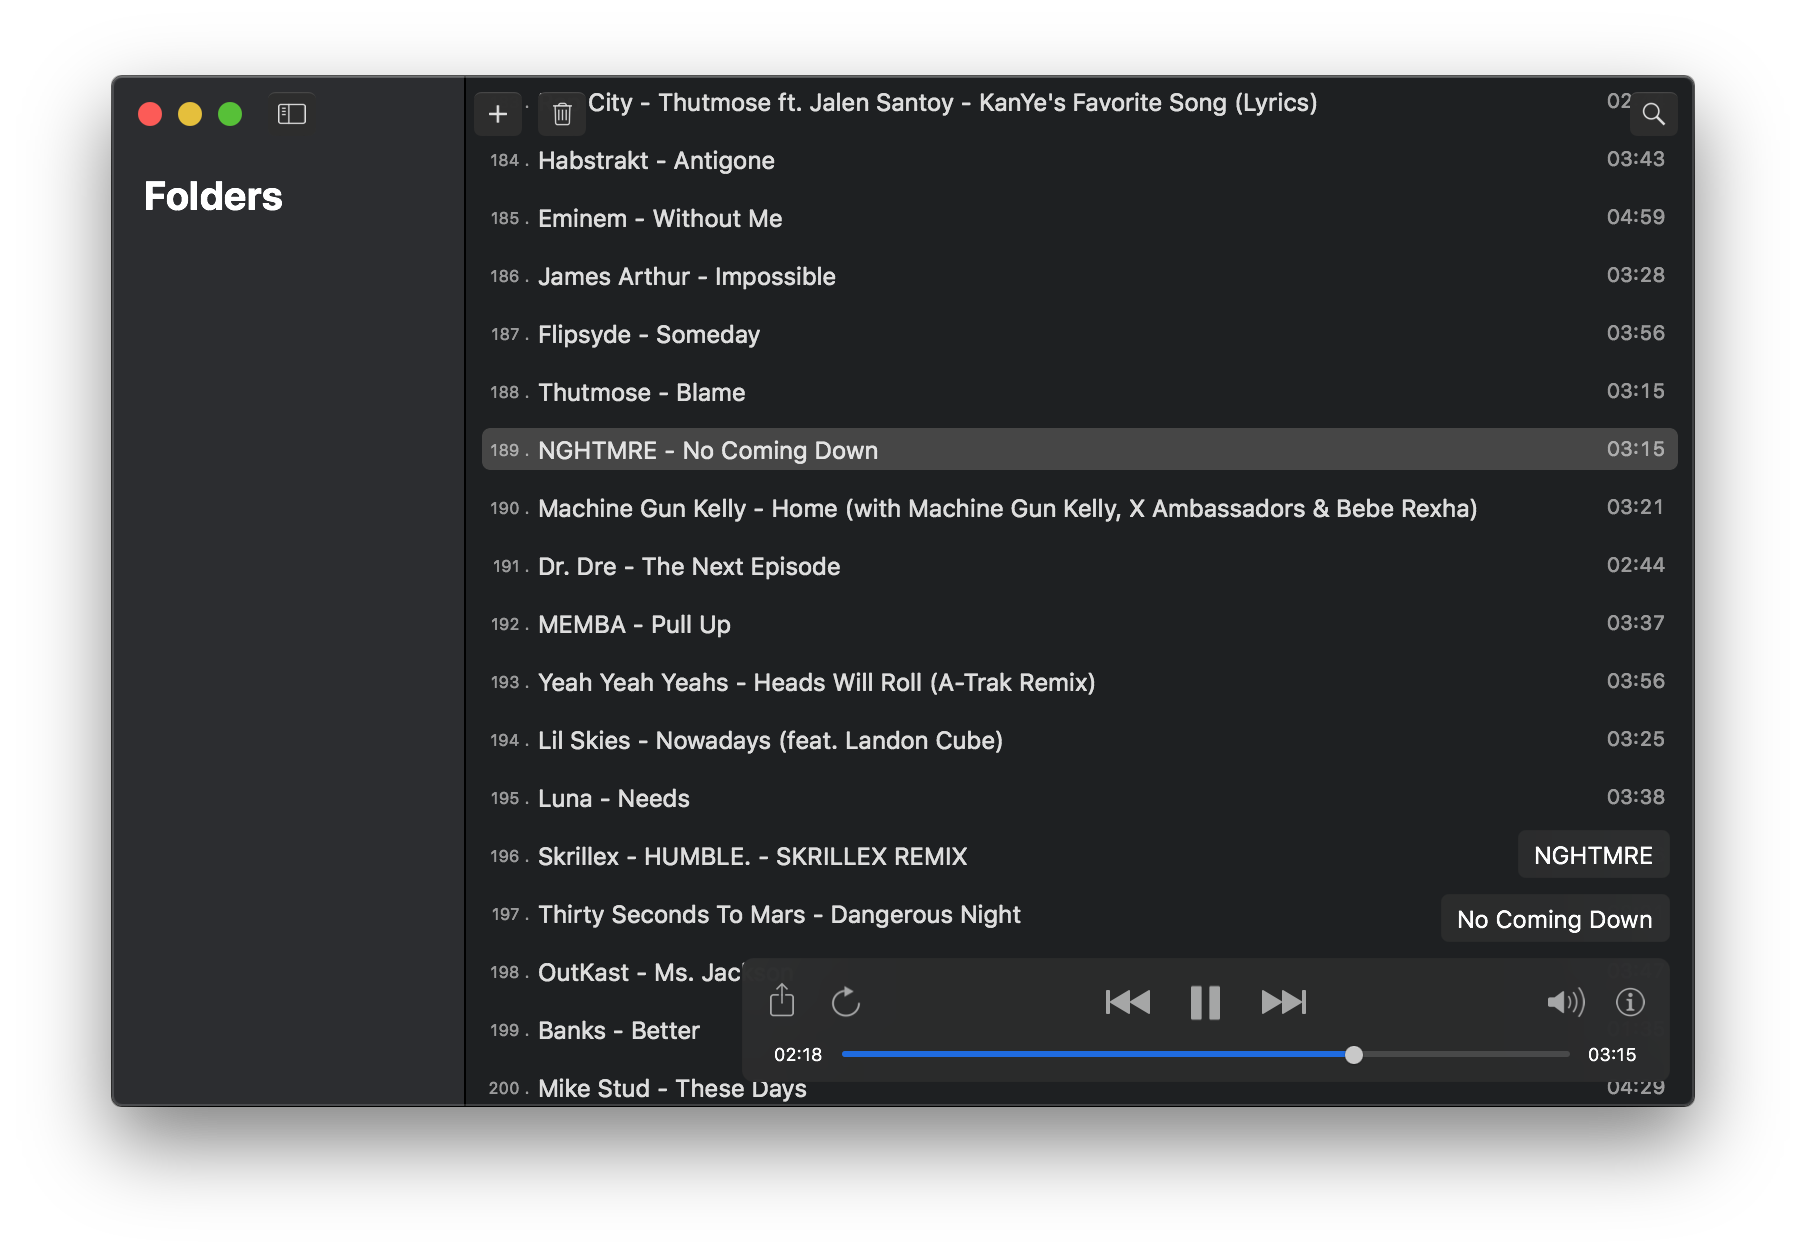Click duration 02:44 of The Next Episode
Screen dimensions: 1806x1254
(1635, 565)
